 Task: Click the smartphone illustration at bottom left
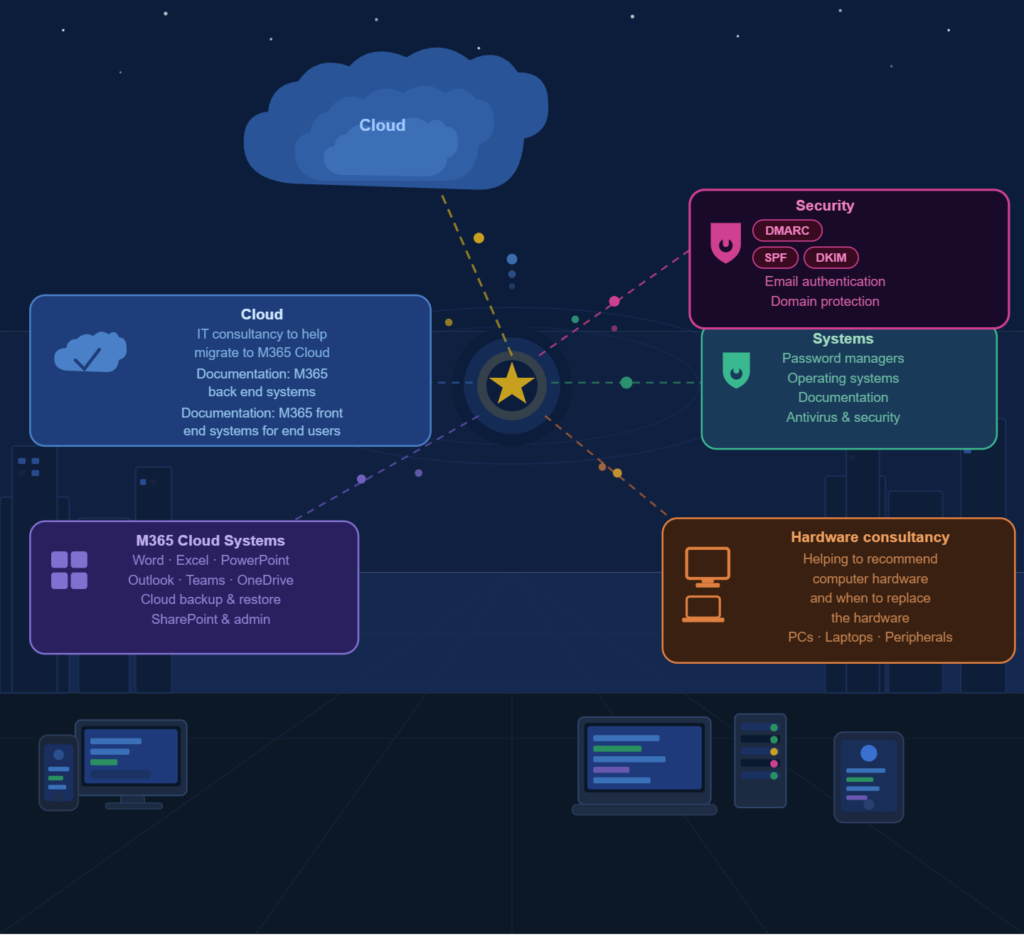58,772
